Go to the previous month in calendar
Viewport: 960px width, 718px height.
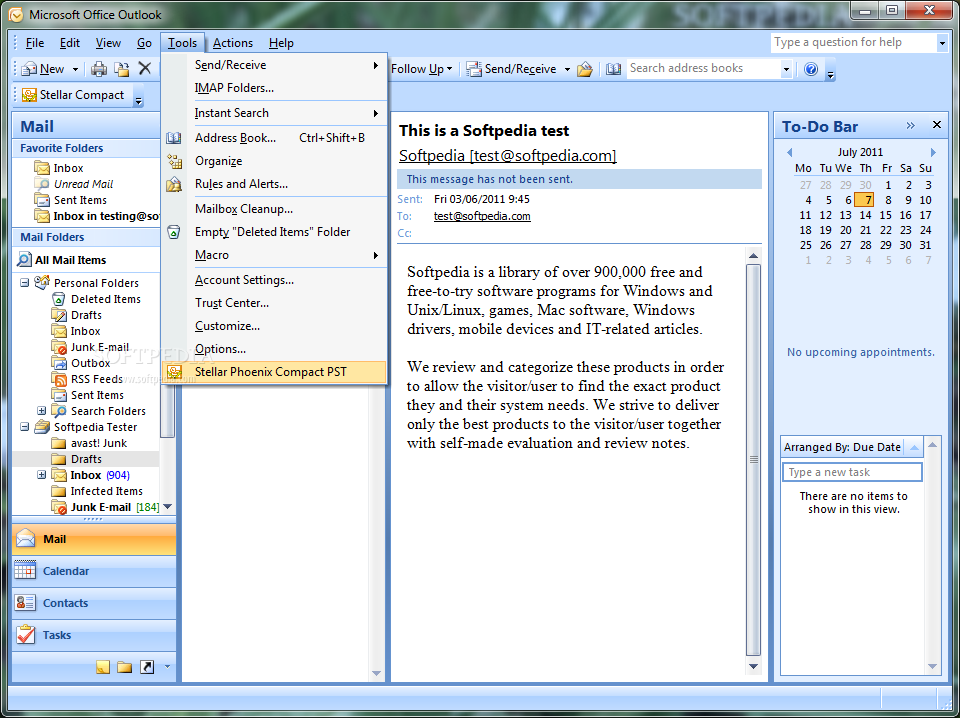[x=789, y=152]
